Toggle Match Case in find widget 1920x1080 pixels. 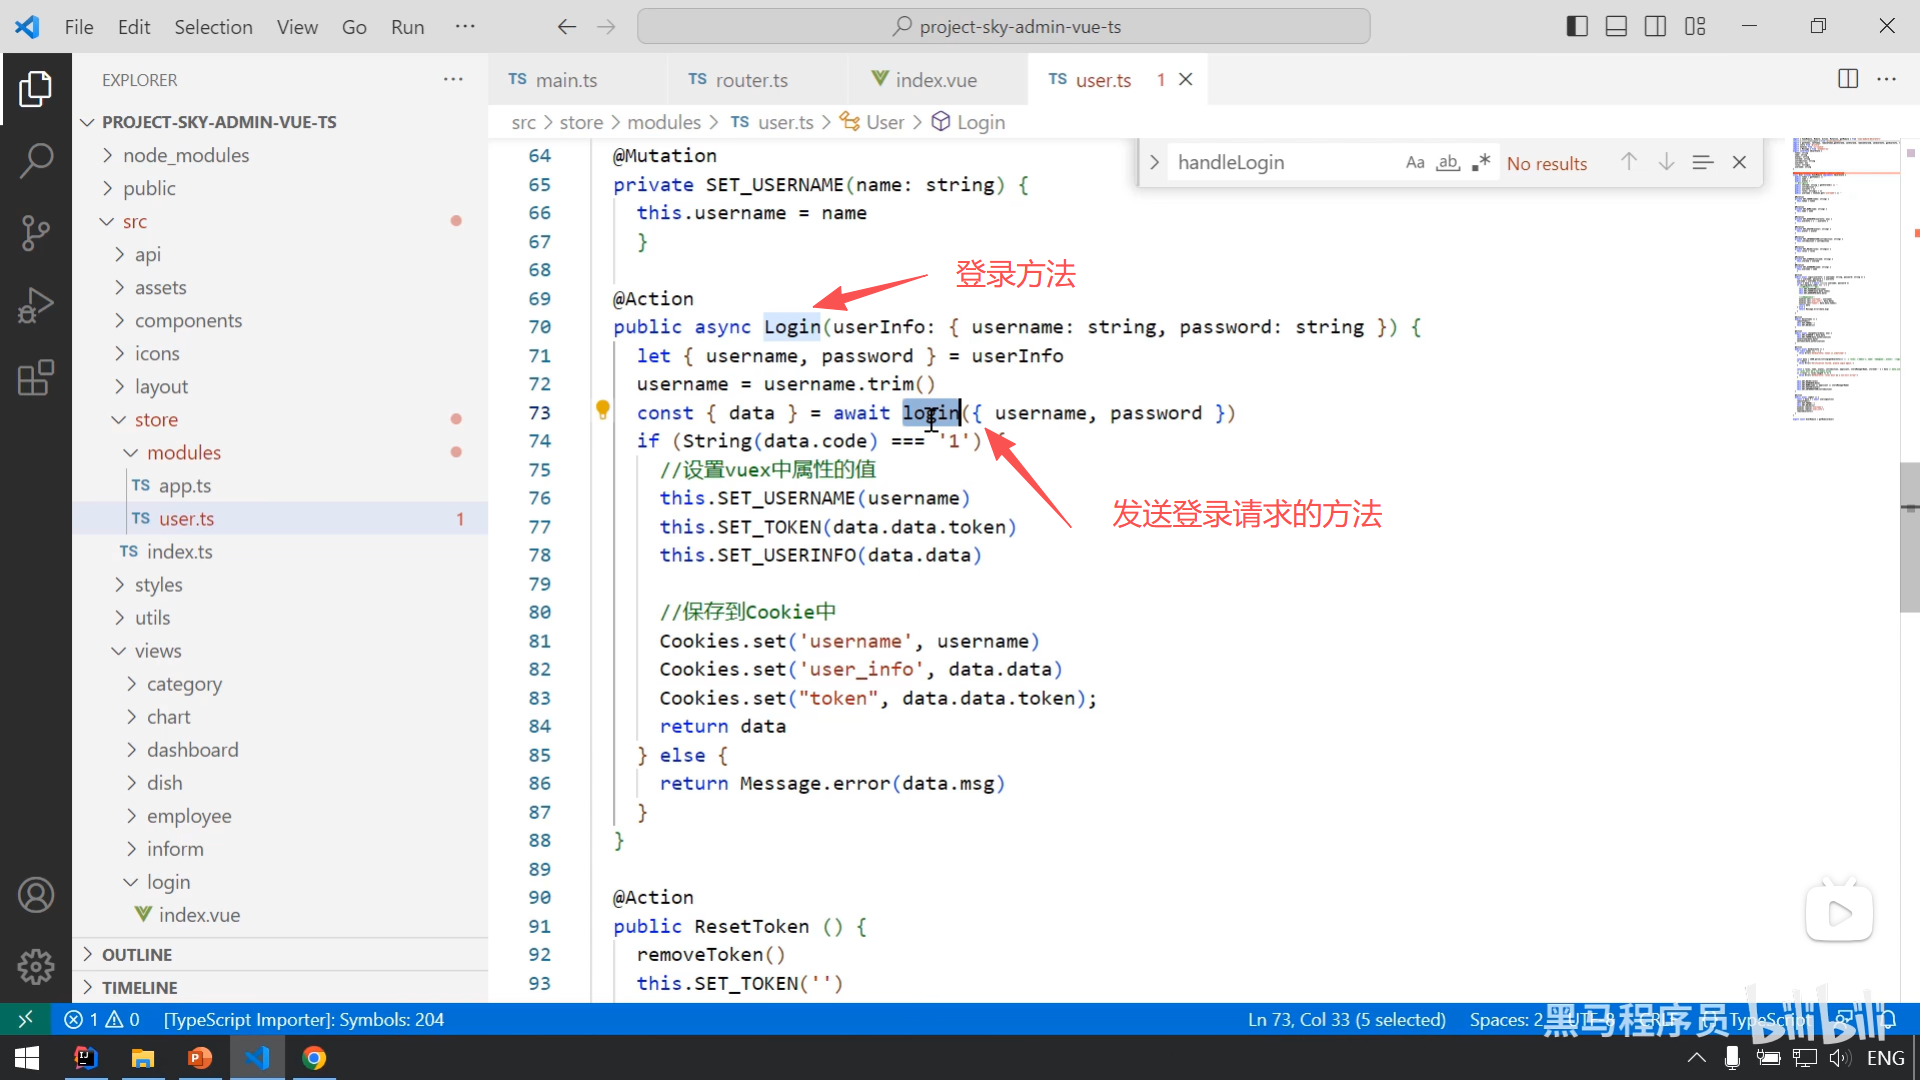1414,163
